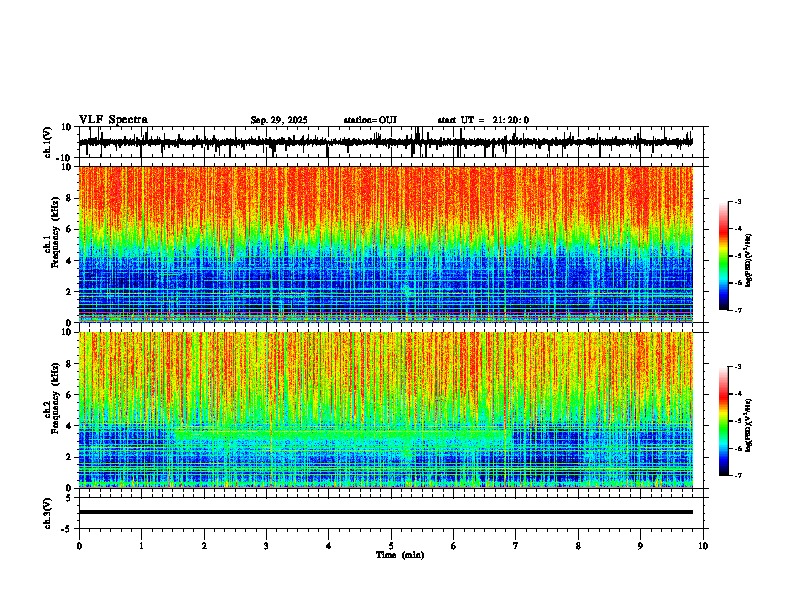Image resolution: width=792 pixels, height=612 pixels.
Task: Click the time axis tick label '0'
Action: pos(79,546)
